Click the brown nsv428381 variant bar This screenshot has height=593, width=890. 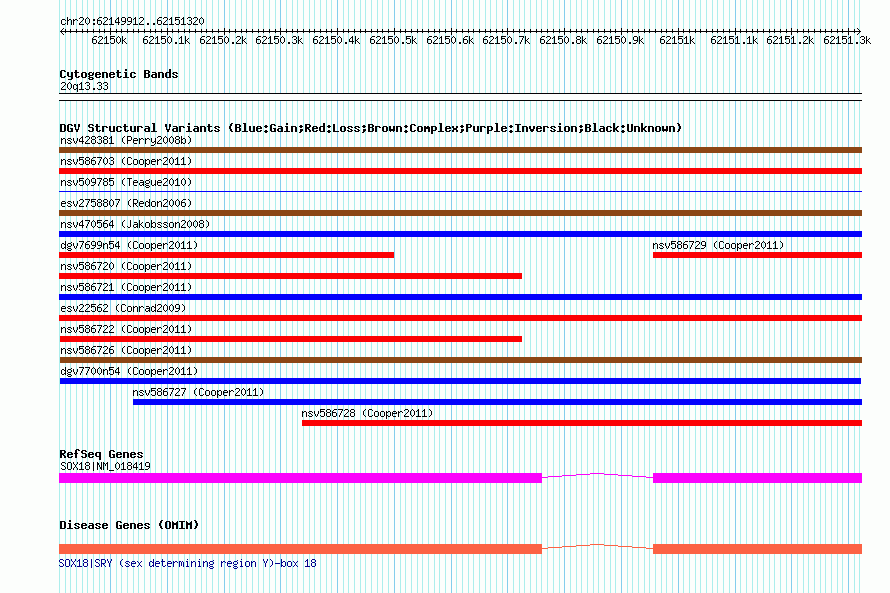(460, 150)
